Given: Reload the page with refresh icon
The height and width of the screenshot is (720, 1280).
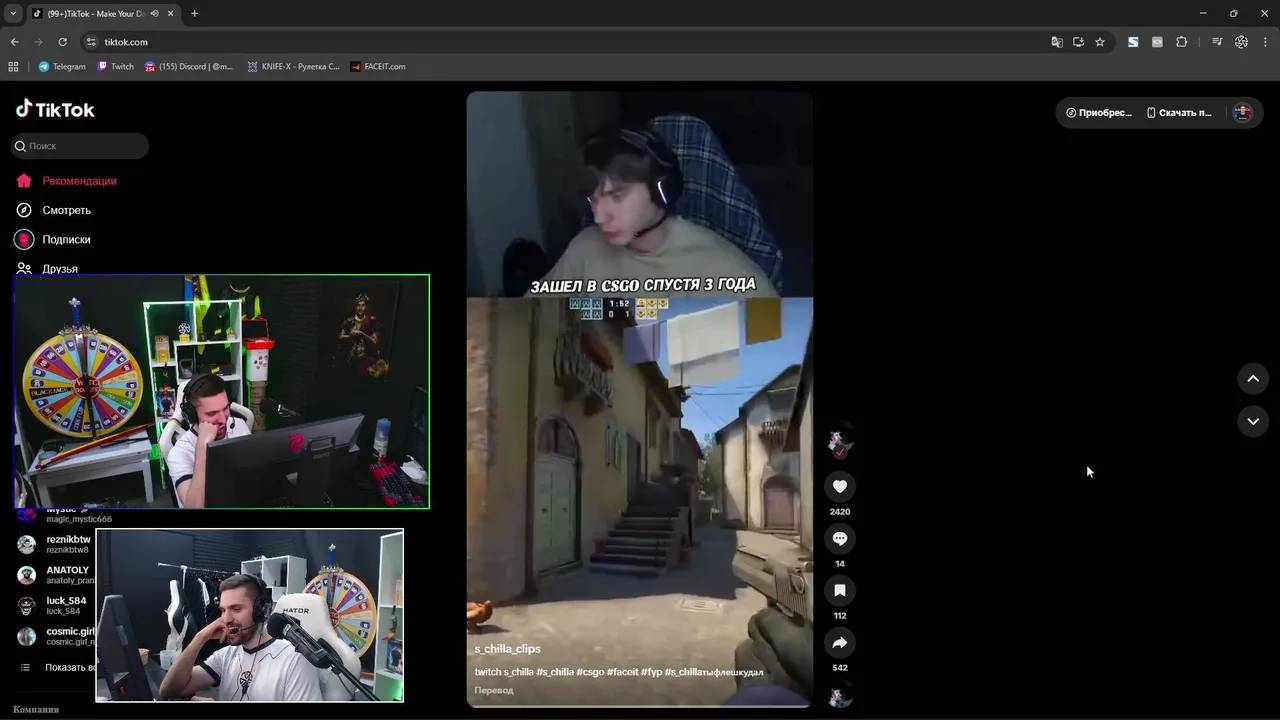Looking at the screenshot, I should coord(62,42).
